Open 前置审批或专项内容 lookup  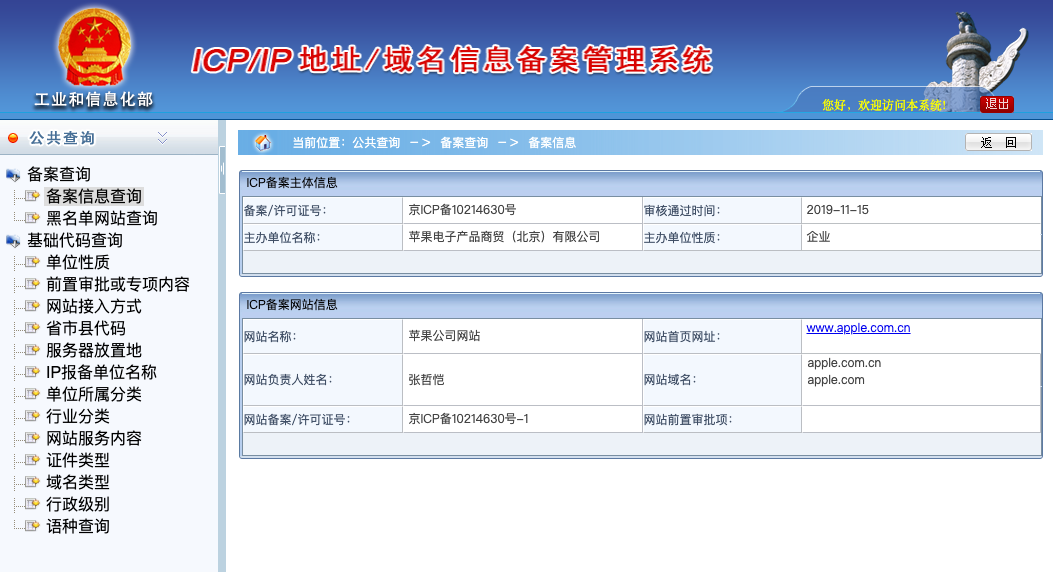pyautogui.click(x=118, y=284)
